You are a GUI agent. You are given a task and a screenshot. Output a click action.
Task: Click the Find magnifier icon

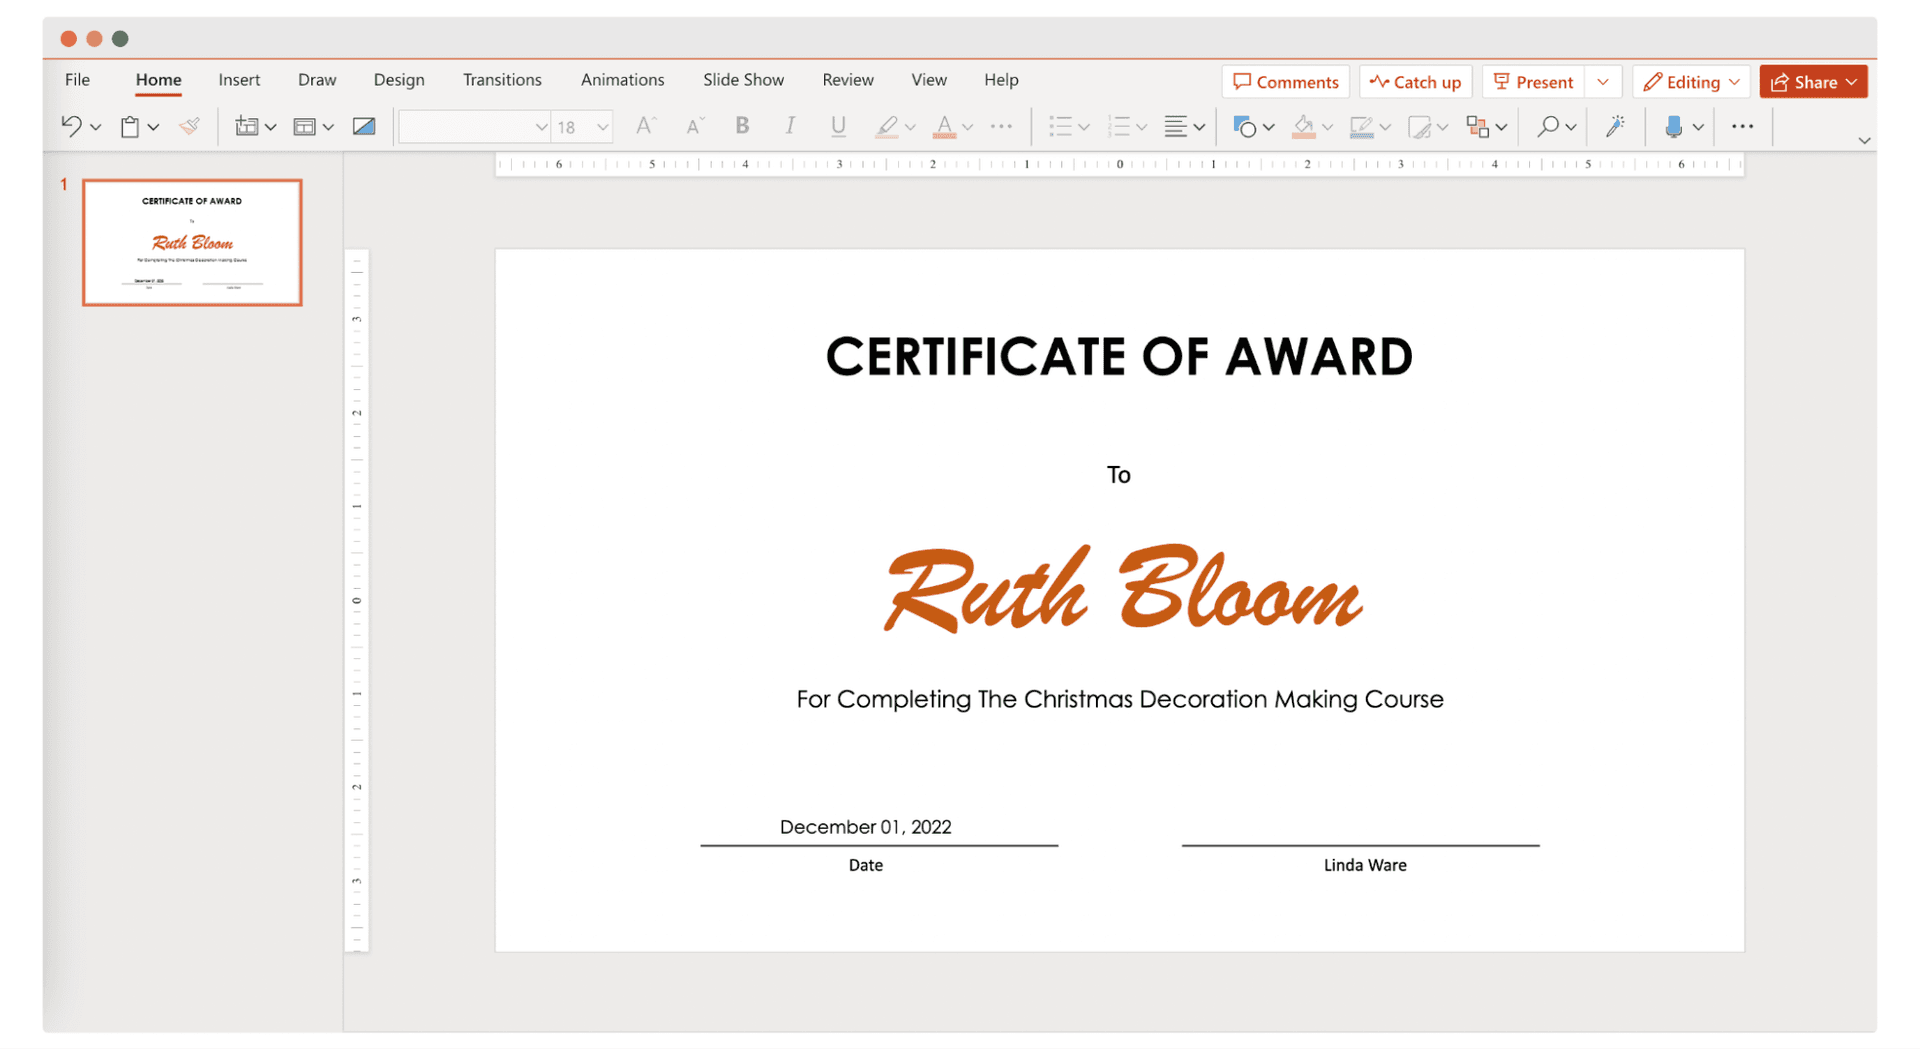1547,126
